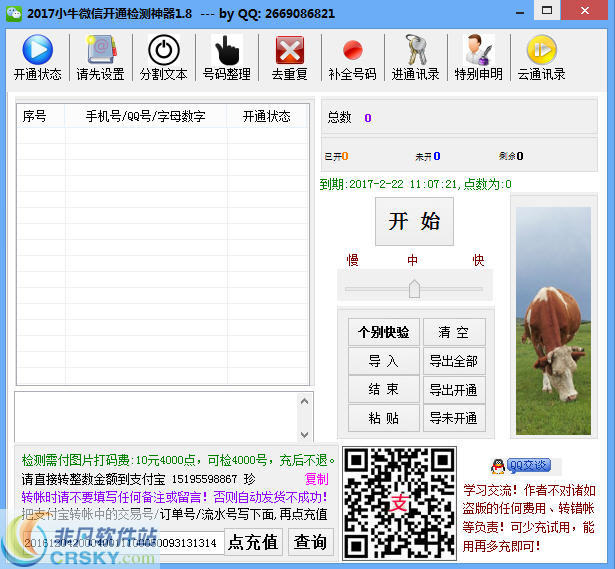Click the WeChat app icon in title bar
Viewport: 615px width, 569px height.
(x=14, y=13)
